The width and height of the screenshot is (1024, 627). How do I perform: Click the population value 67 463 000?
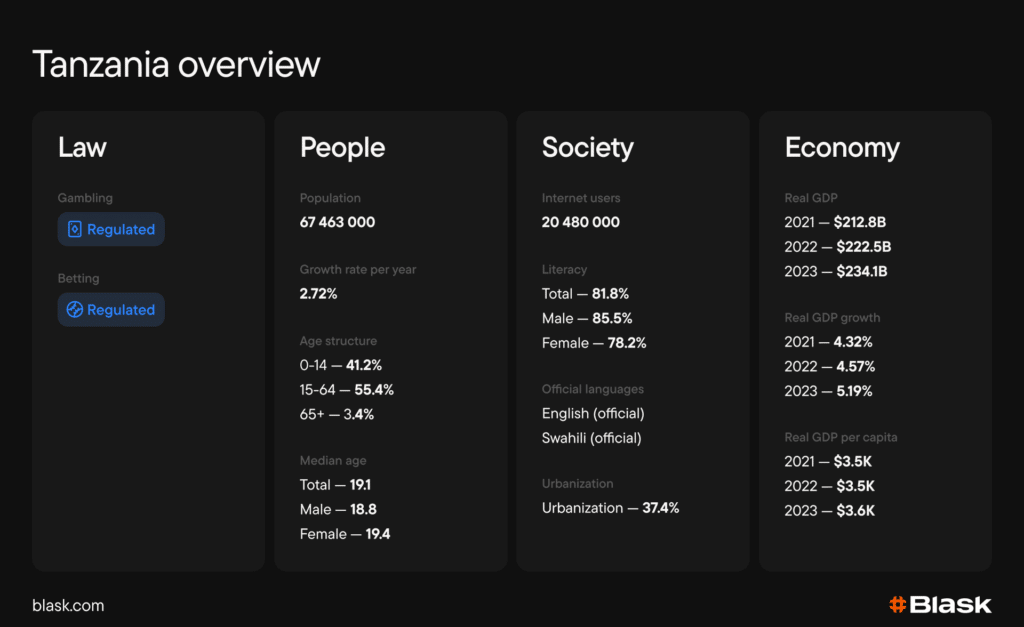(338, 222)
